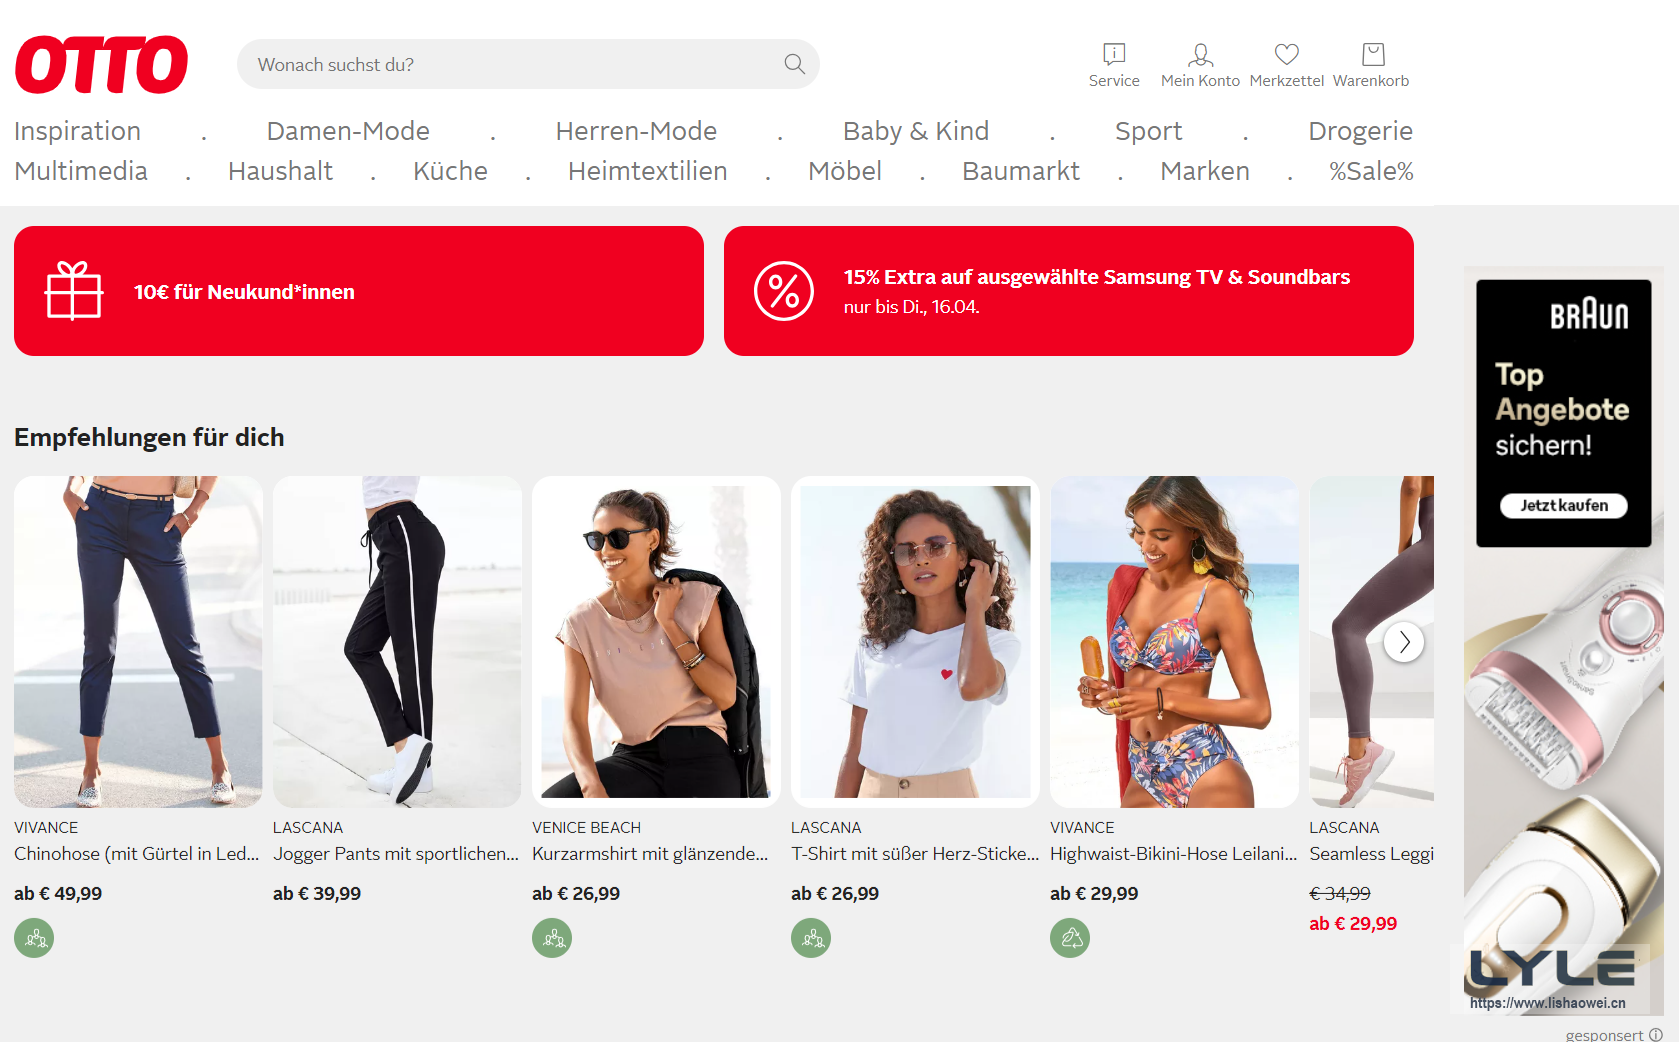Click the VENICE BEACH brand label
1679x1042 pixels.
[586, 828]
